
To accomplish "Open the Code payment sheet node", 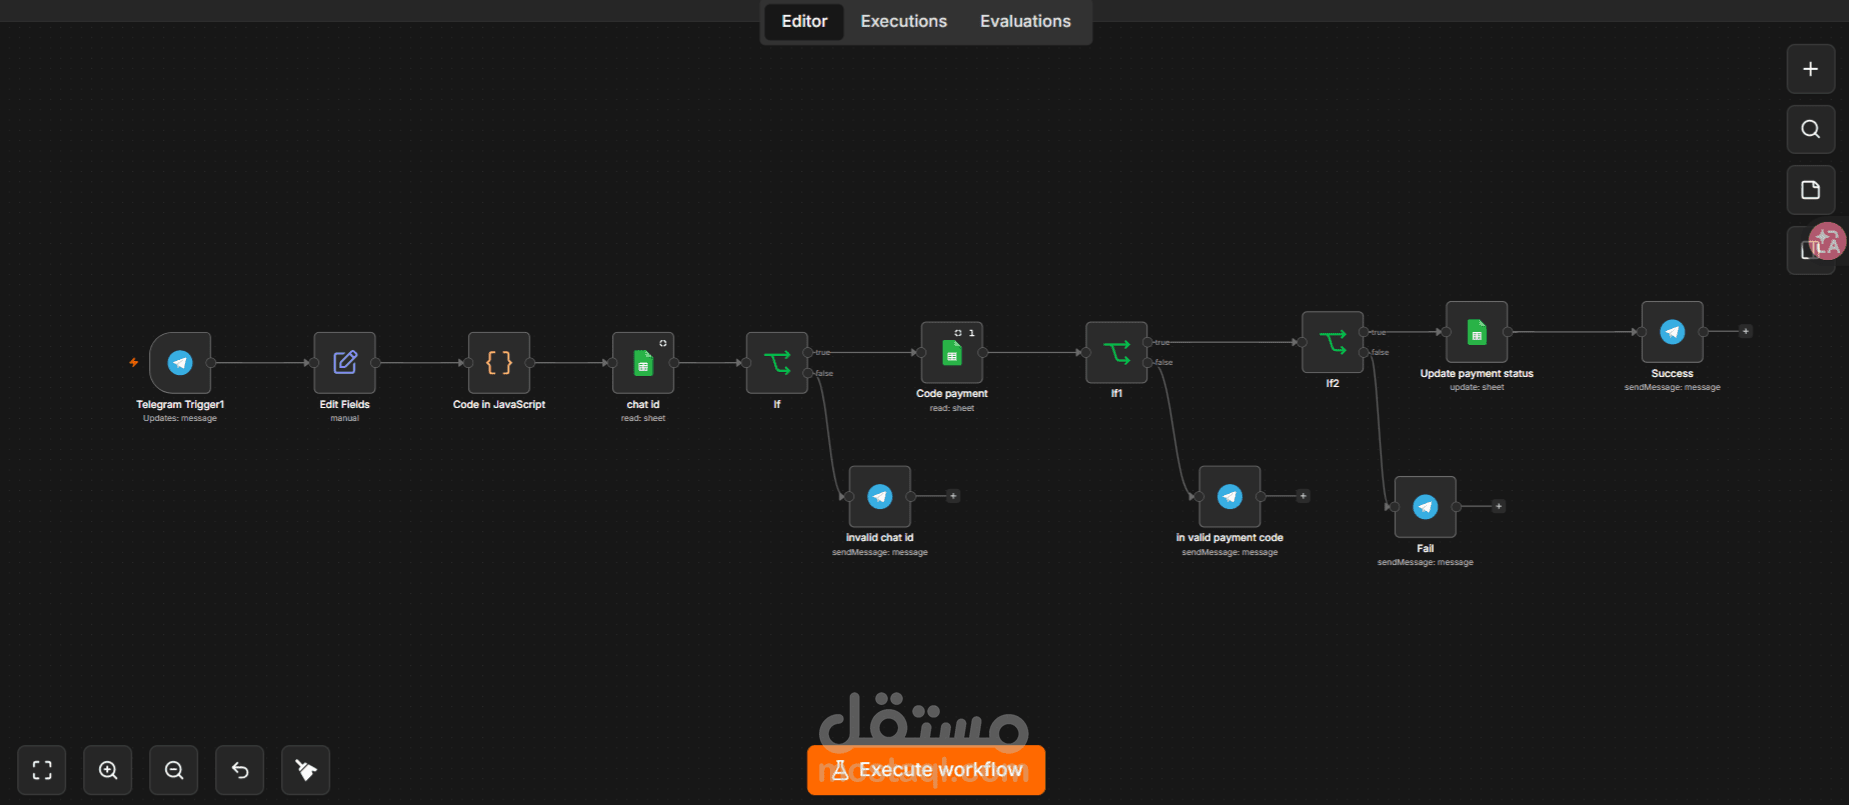I will (952, 352).
